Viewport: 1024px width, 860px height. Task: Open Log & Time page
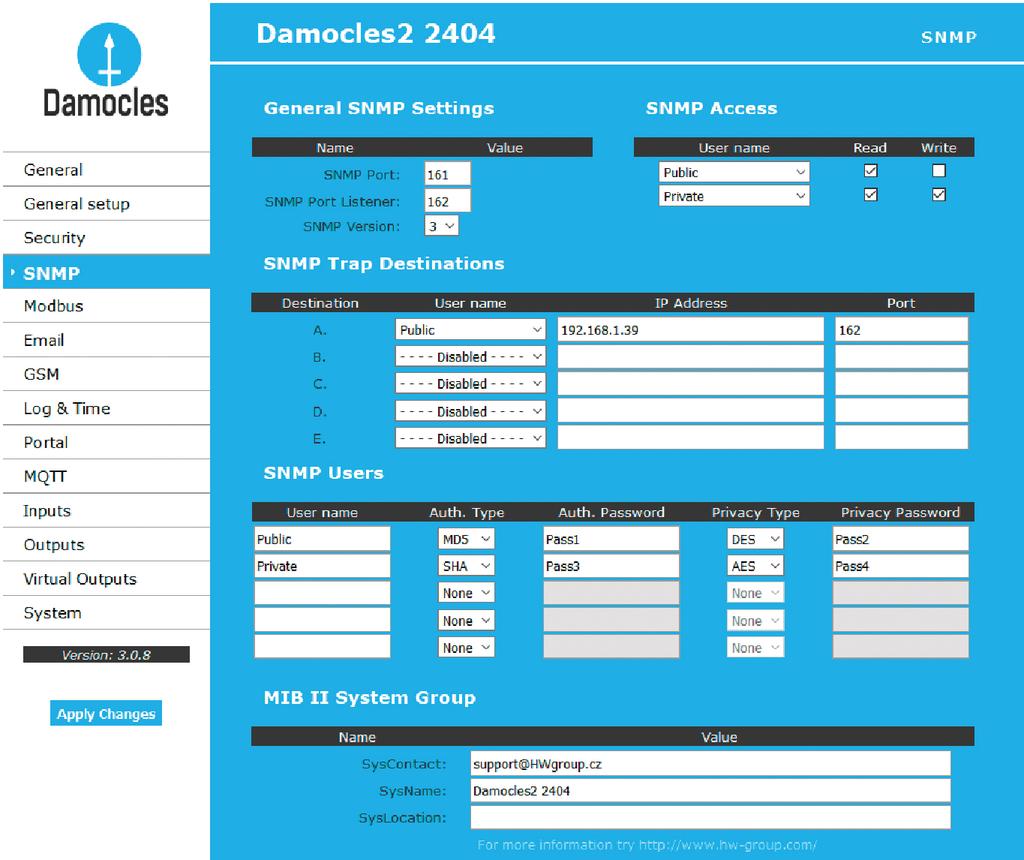106,408
